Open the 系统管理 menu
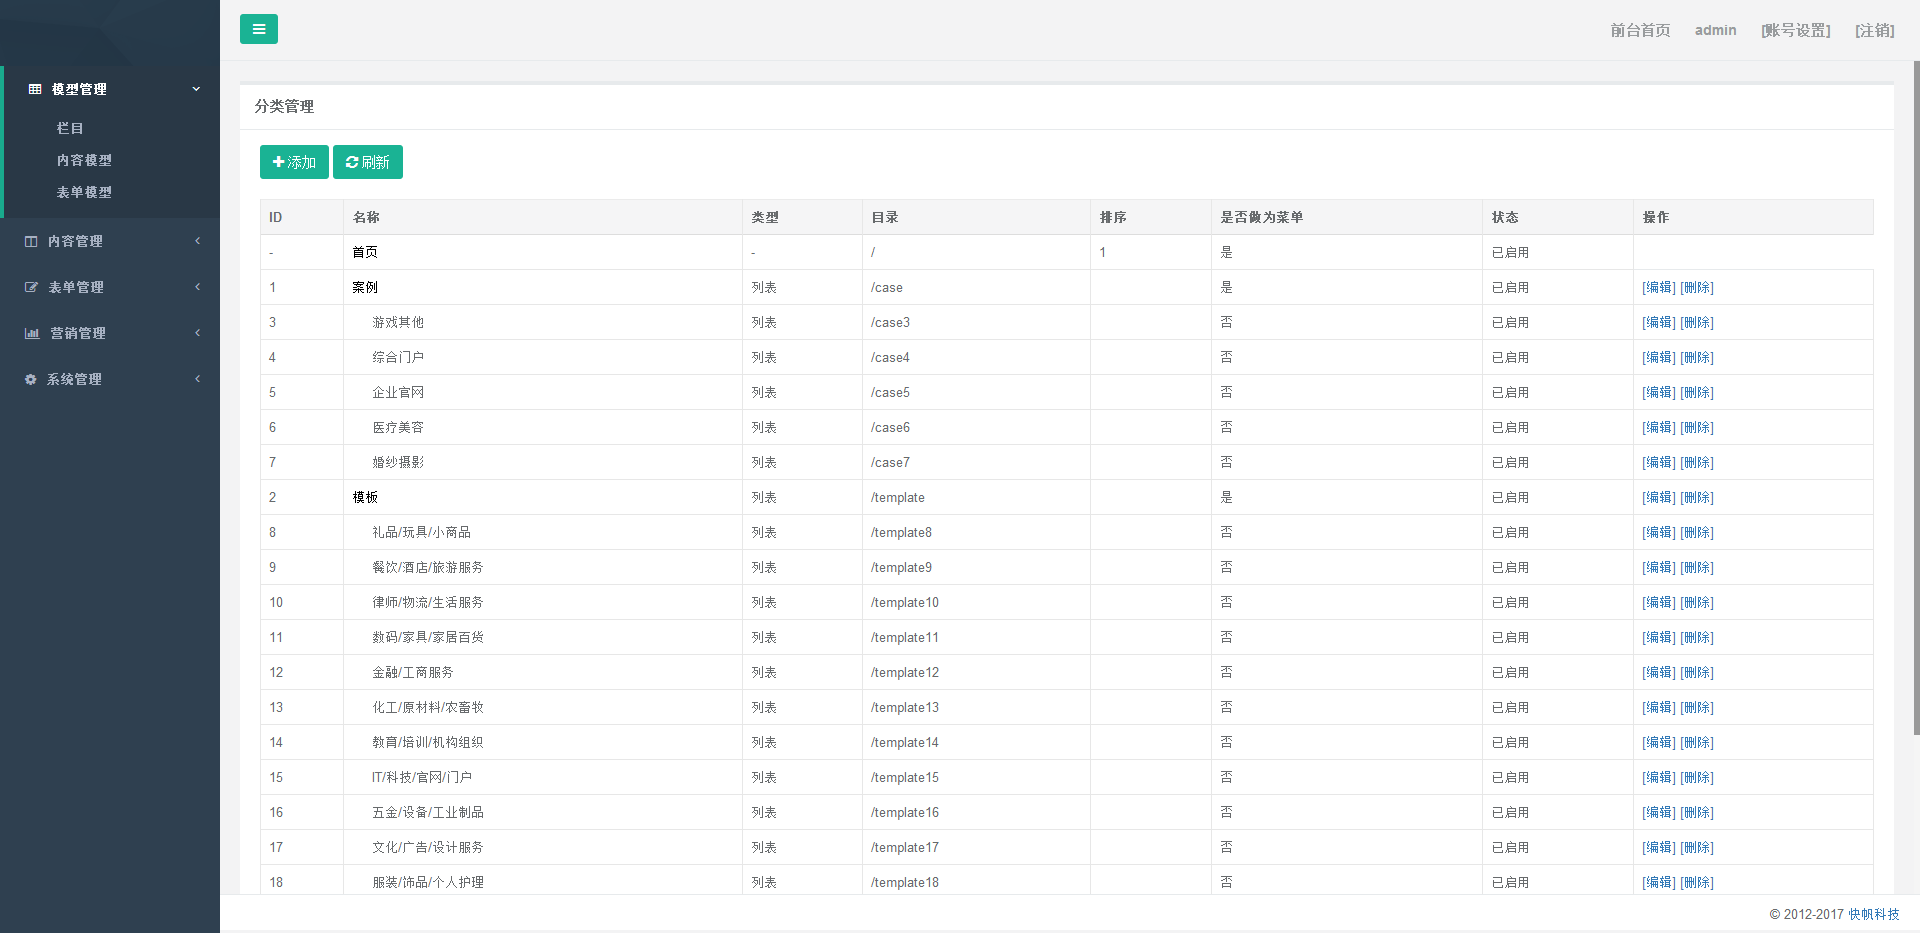The height and width of the screenshot is (933, 1920). pyautogui.click(x=110, y=379)
